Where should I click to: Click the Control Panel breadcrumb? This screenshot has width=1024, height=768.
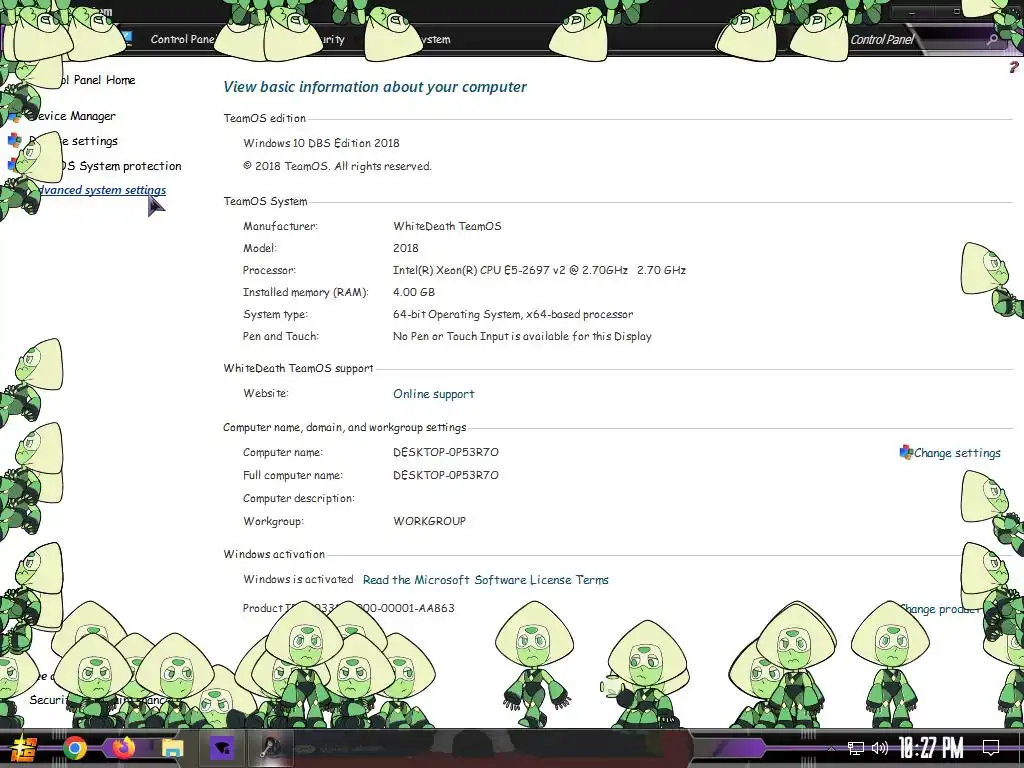(x=183, y=39)
